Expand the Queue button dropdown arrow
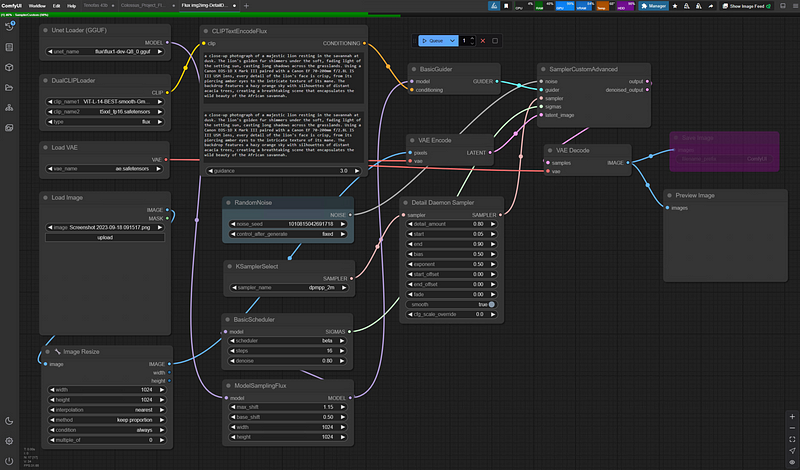Image resolution: width=800 pixels, height=470 pixels. click(x=453, y=41)
